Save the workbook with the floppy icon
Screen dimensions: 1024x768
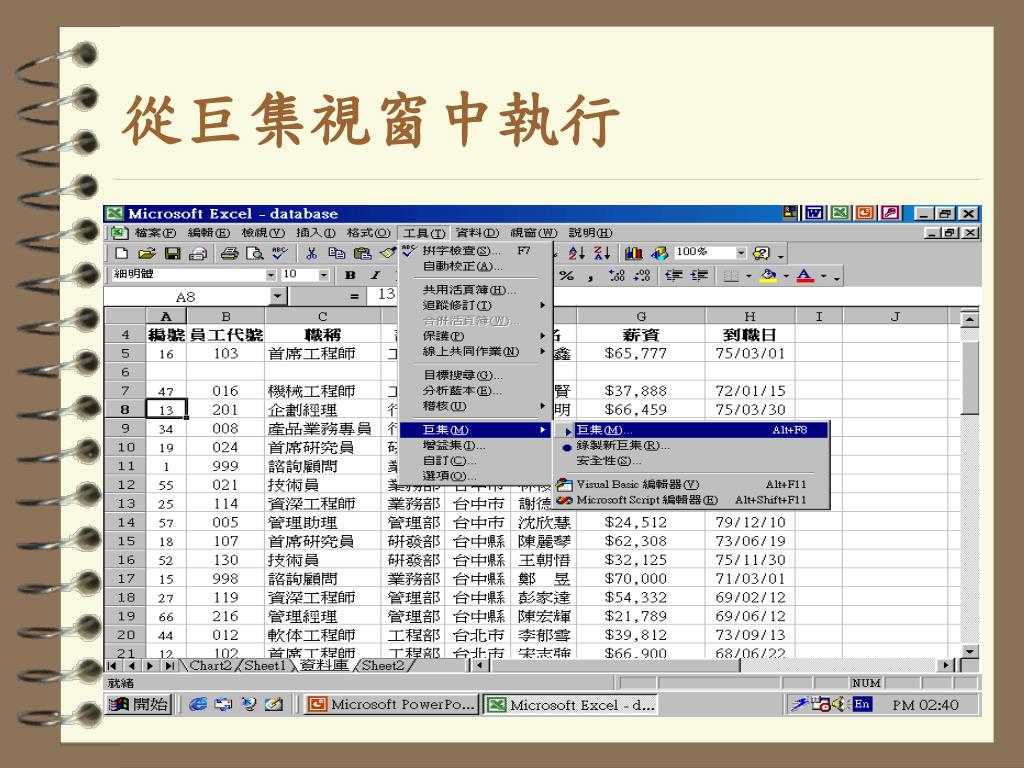point(172,253)
